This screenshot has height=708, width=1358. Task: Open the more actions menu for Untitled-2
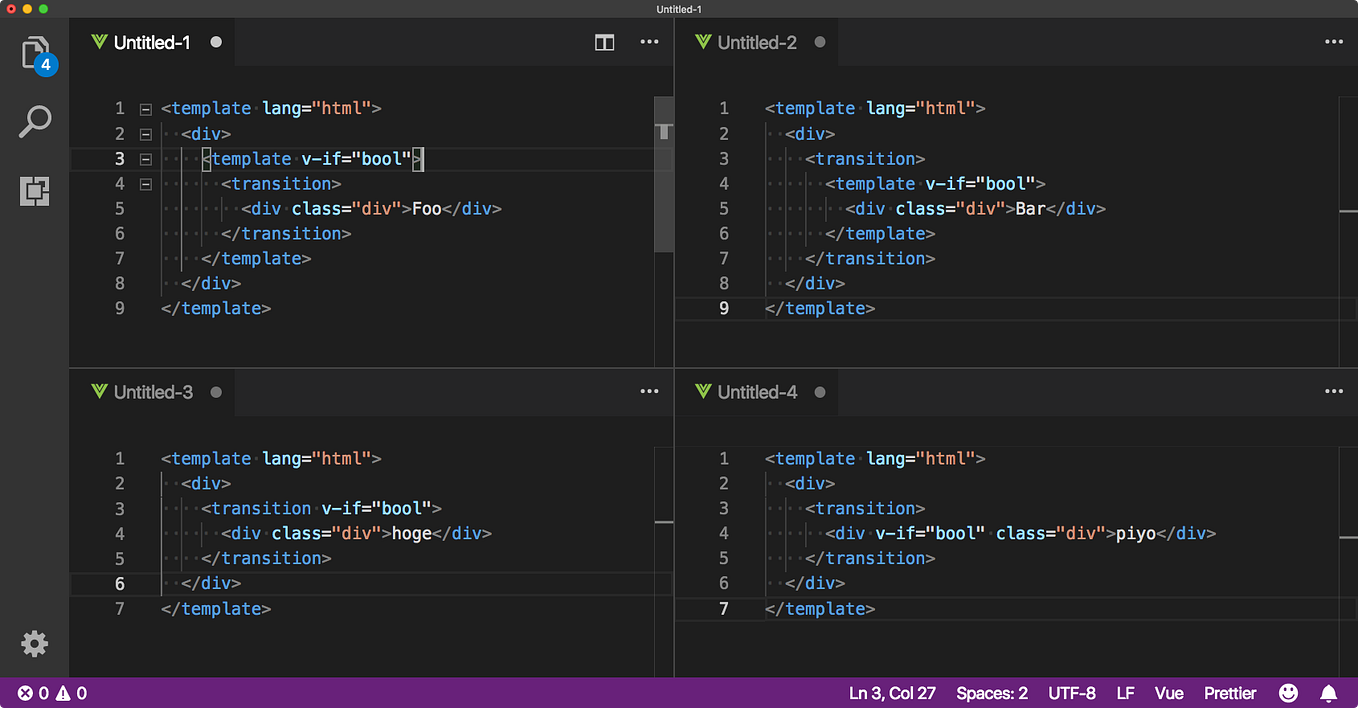tap(1333, 42)
